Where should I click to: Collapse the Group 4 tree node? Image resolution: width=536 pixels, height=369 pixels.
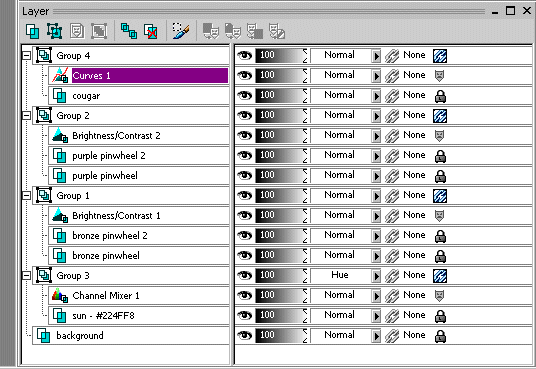point(26,55)
